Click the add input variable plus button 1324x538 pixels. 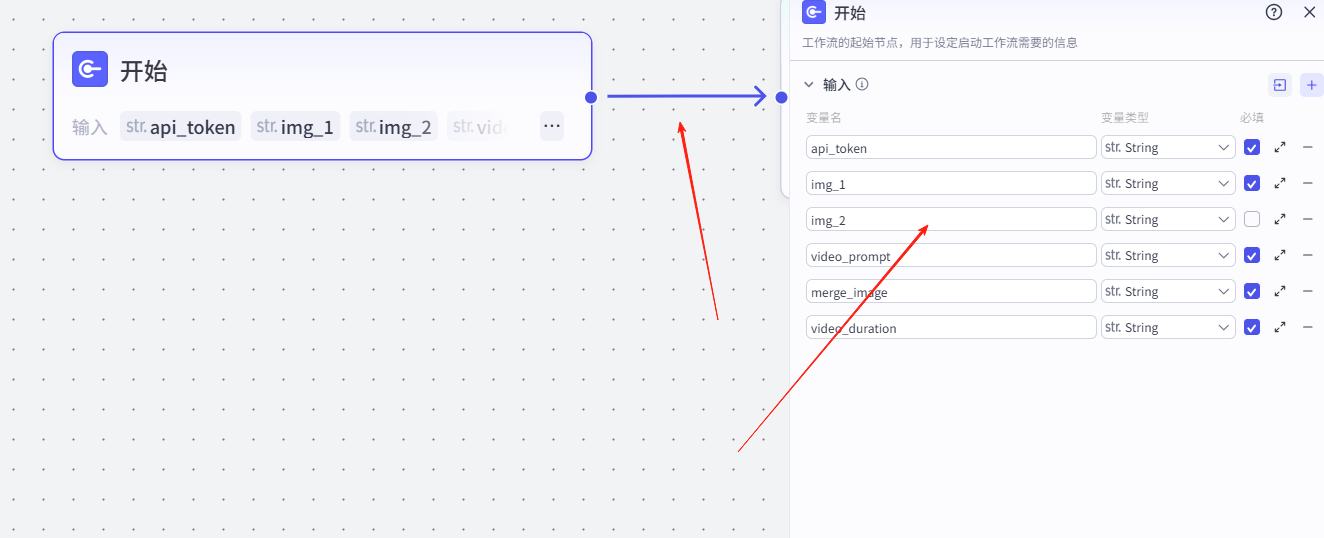point(1311,85)
